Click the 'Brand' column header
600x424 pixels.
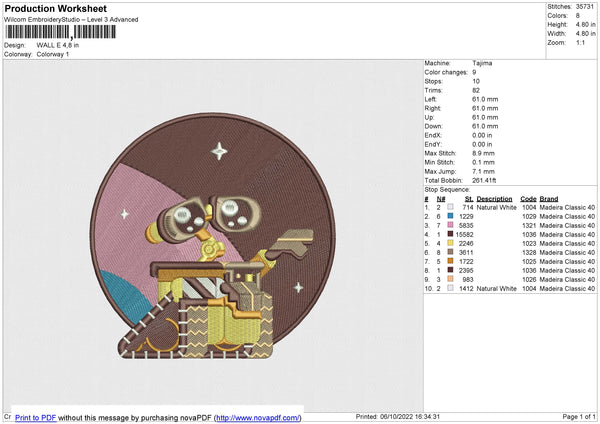549,199
